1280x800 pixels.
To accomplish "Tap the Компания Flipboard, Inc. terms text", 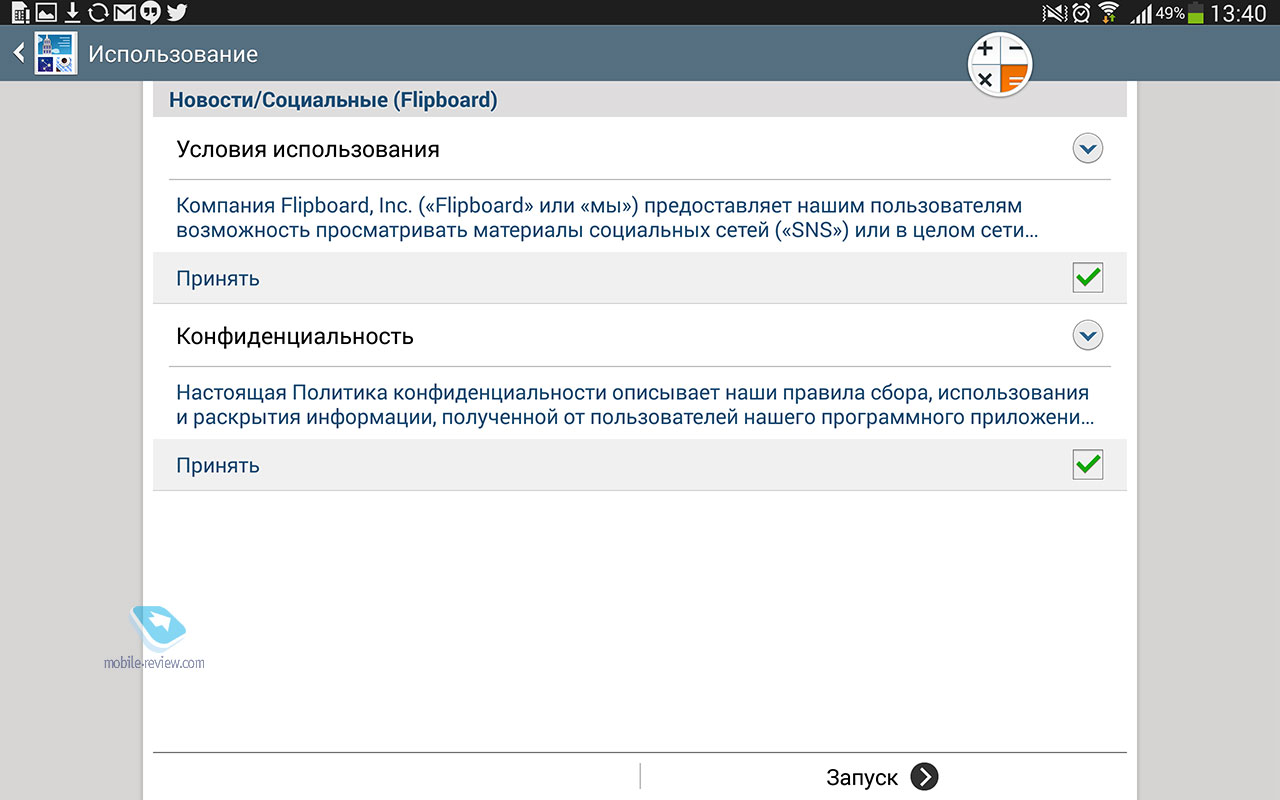I will pos(607,217).
